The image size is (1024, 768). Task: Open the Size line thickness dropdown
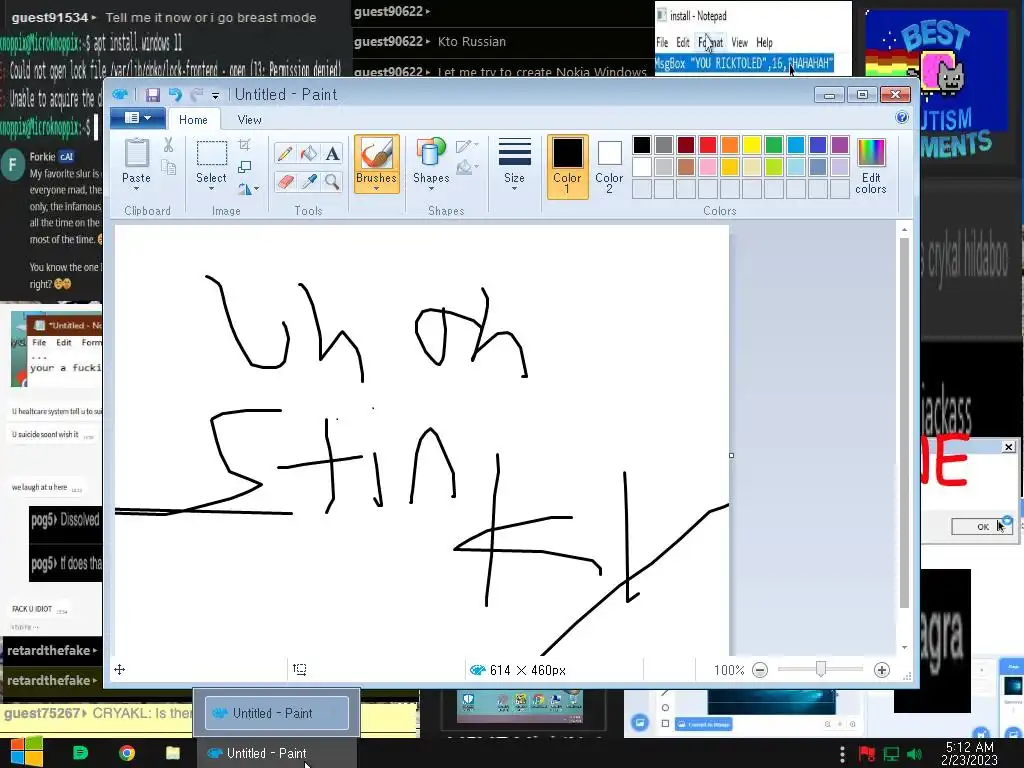point(514,164)
